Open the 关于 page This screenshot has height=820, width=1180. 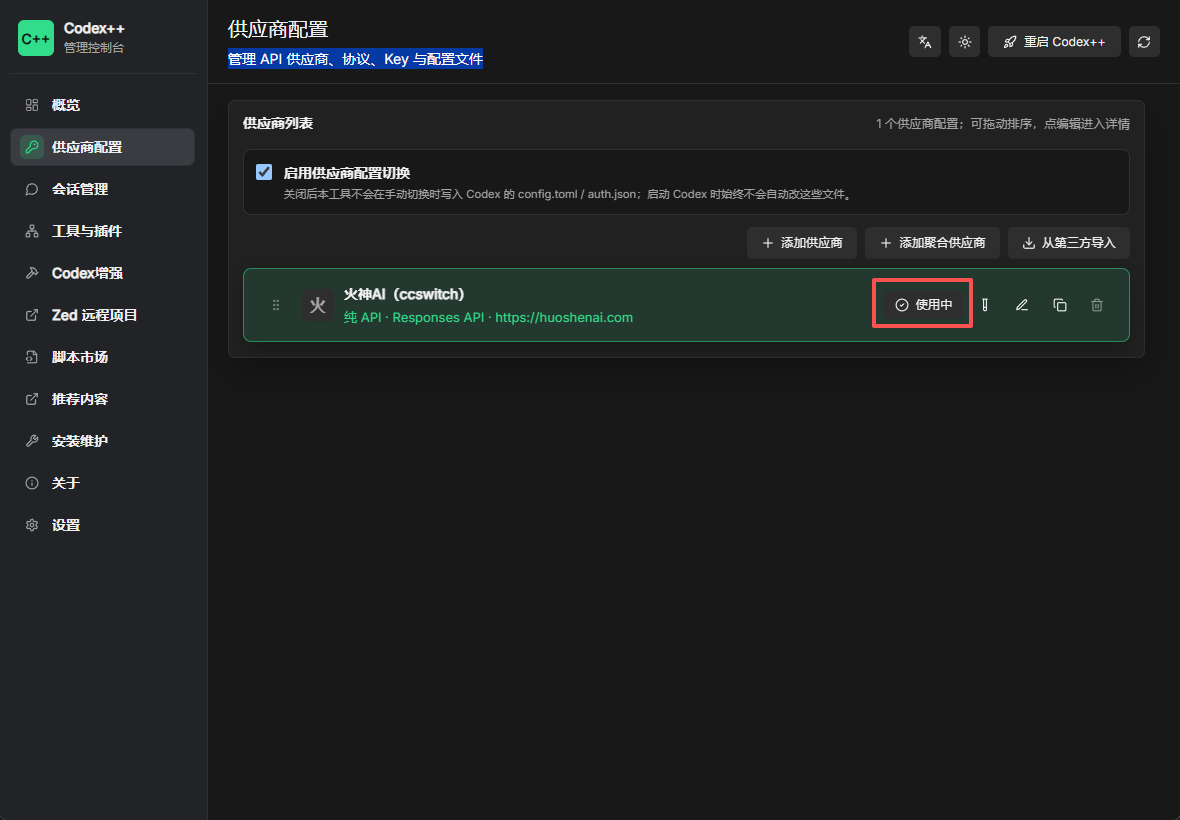(102, 483)
